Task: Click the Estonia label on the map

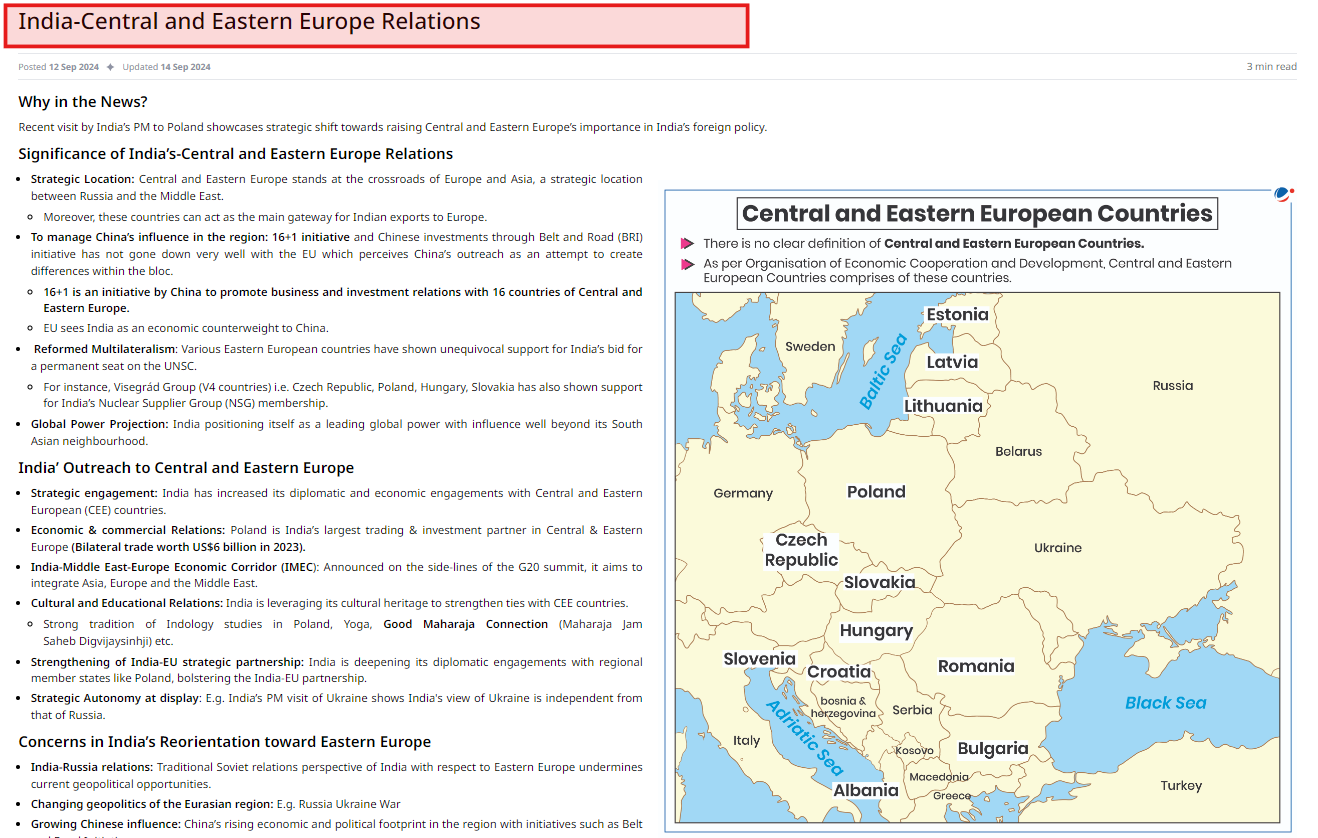Action: point(957,314)
